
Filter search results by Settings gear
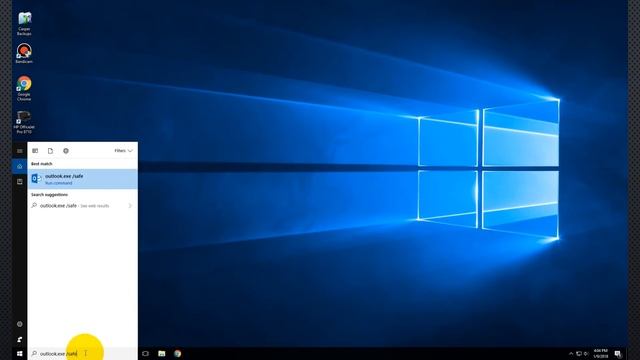coord(66,151)
